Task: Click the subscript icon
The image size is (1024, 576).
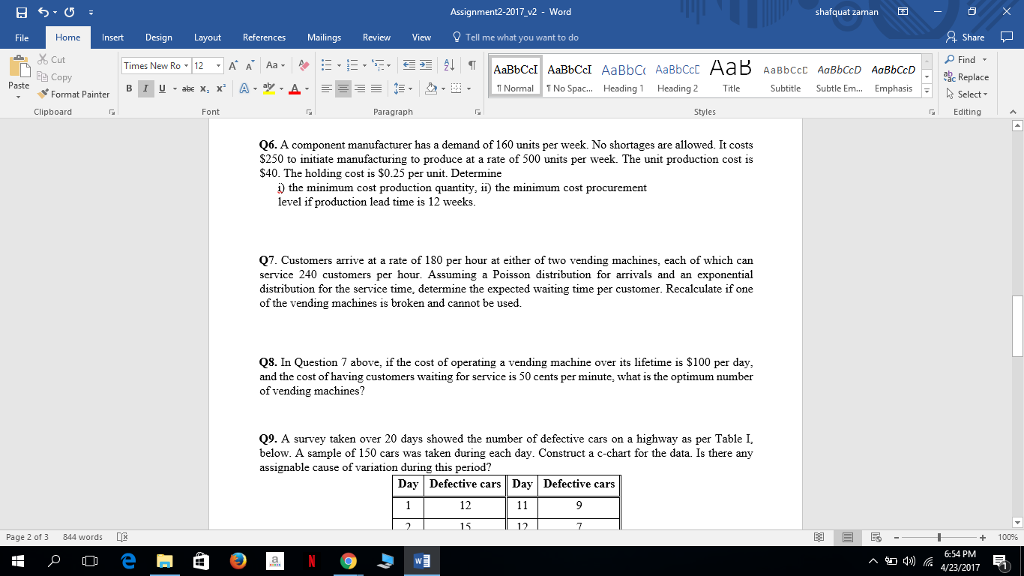Action: coord(203,88)
